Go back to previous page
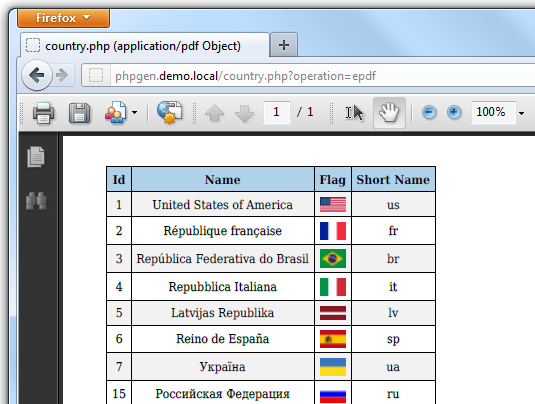Screen dimensions: 535x404 tap(37, 75)
